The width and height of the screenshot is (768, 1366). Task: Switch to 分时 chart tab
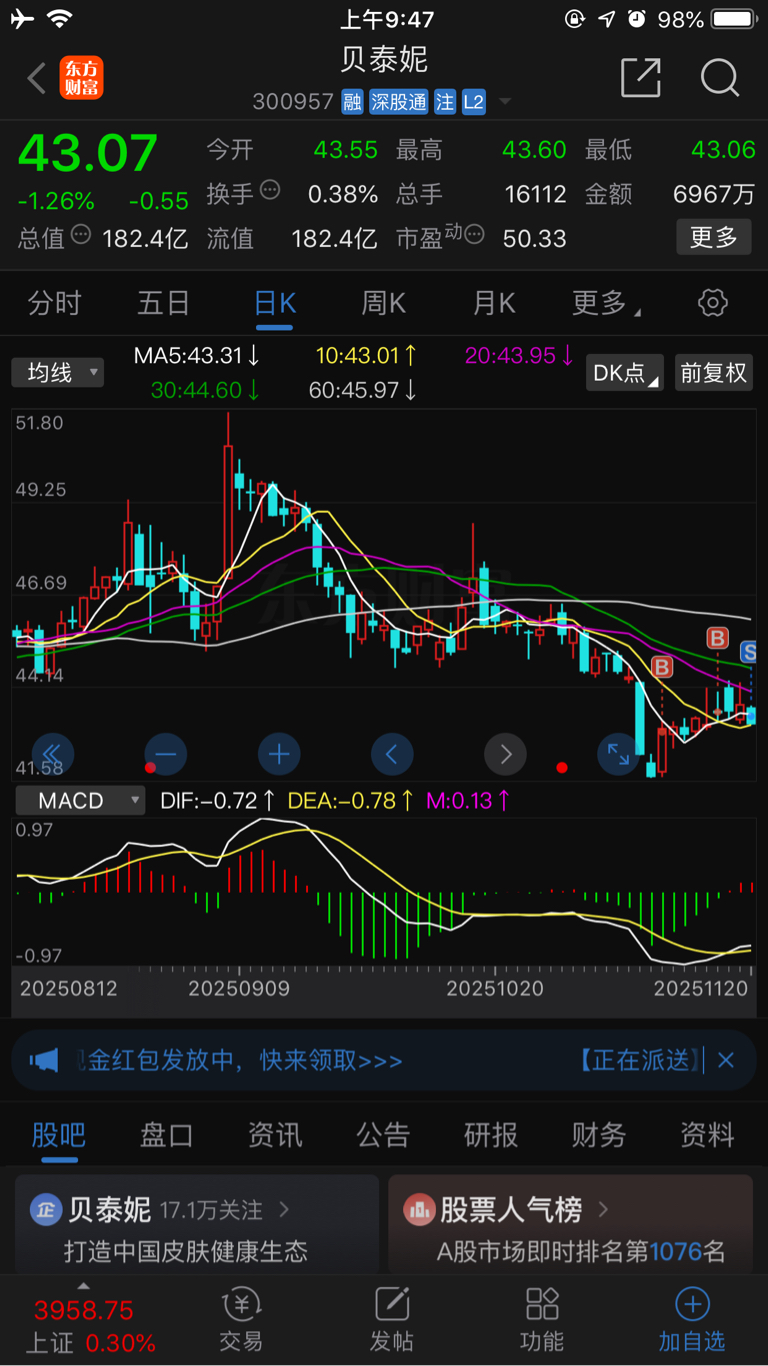pyautogui.click(x=54, y=303)
